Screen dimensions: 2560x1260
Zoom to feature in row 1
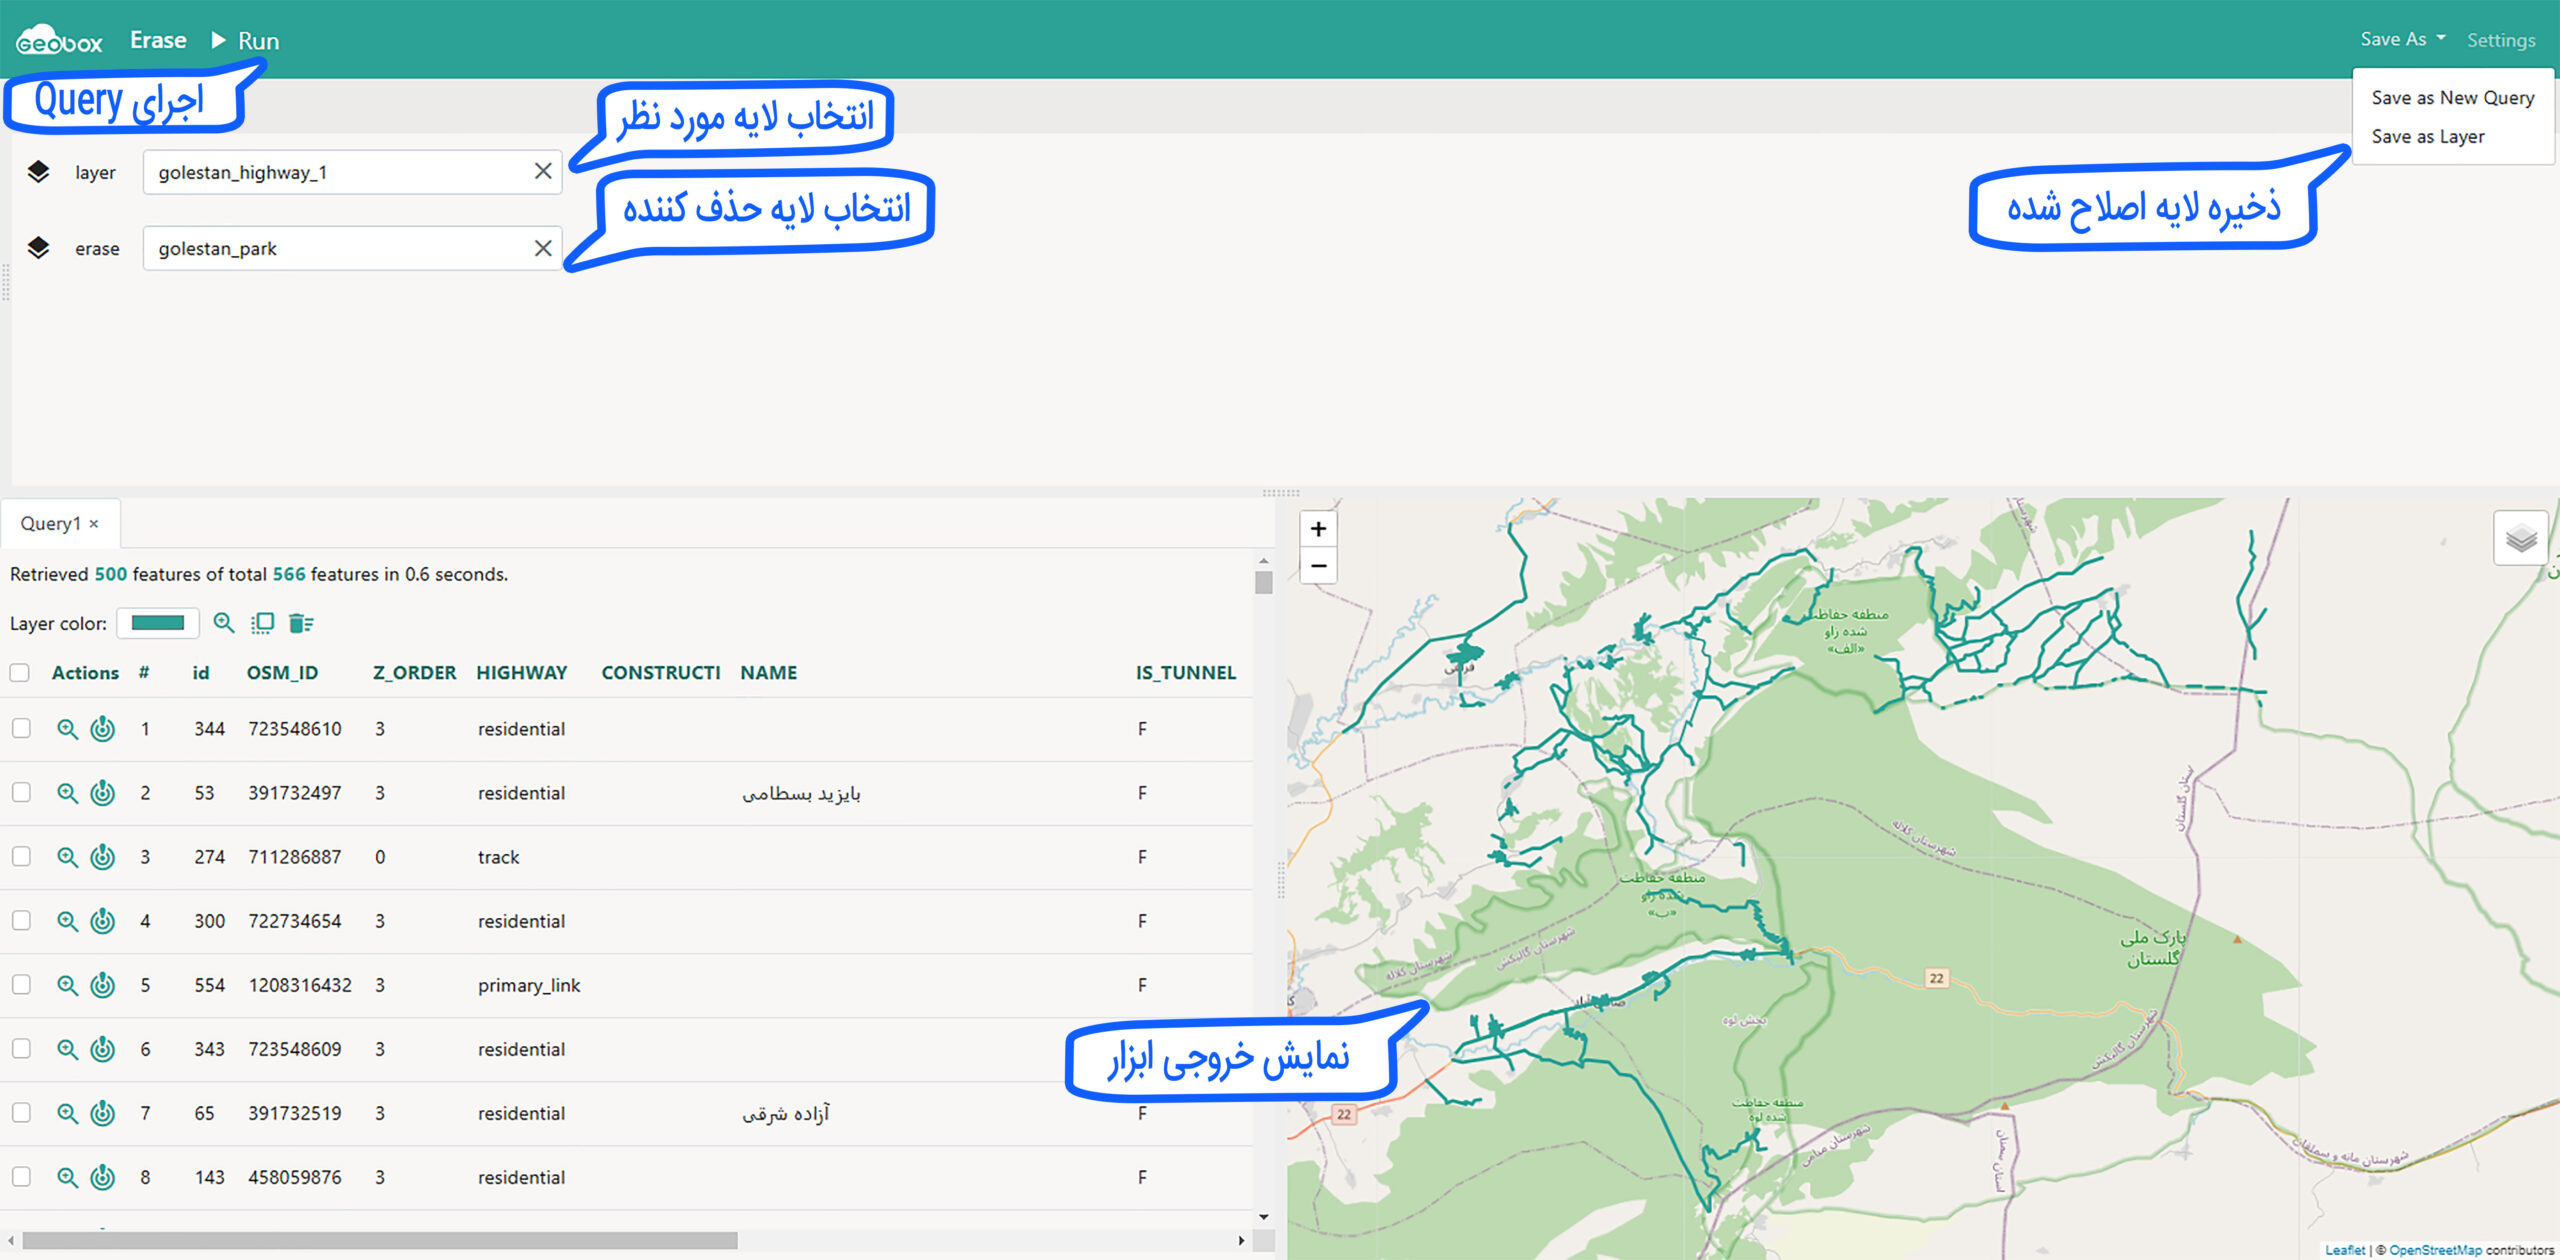[x=67, y=729]
